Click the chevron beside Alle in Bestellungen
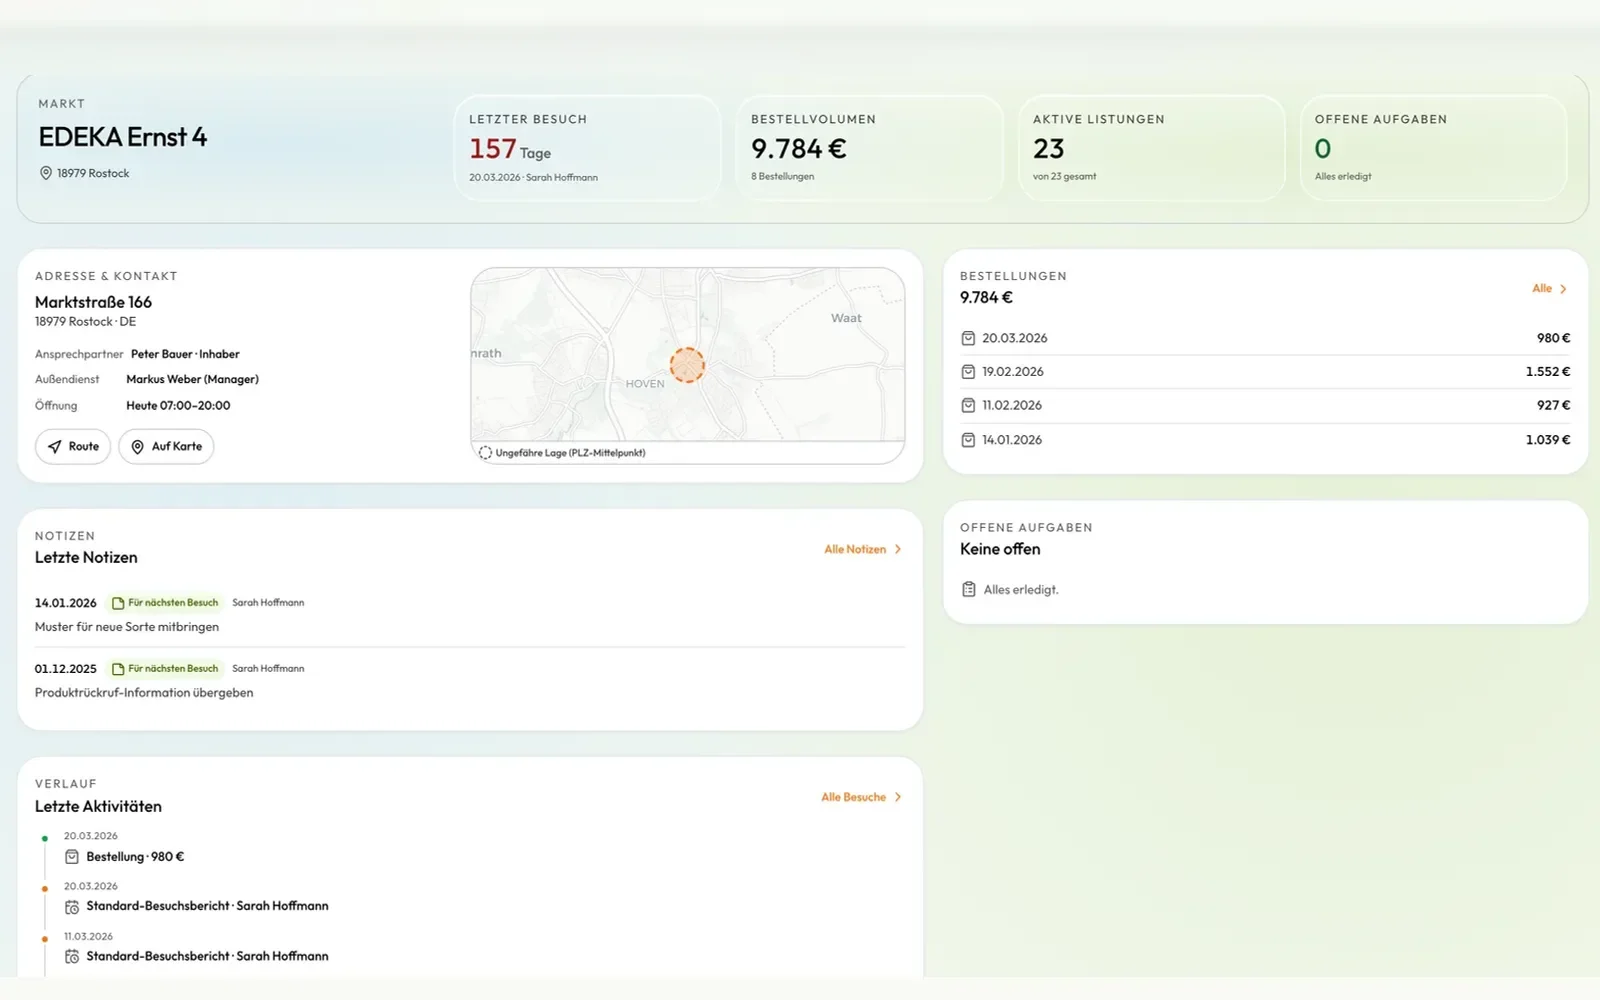The height and width of the screenshot is (1000, 1600). 1563,289
